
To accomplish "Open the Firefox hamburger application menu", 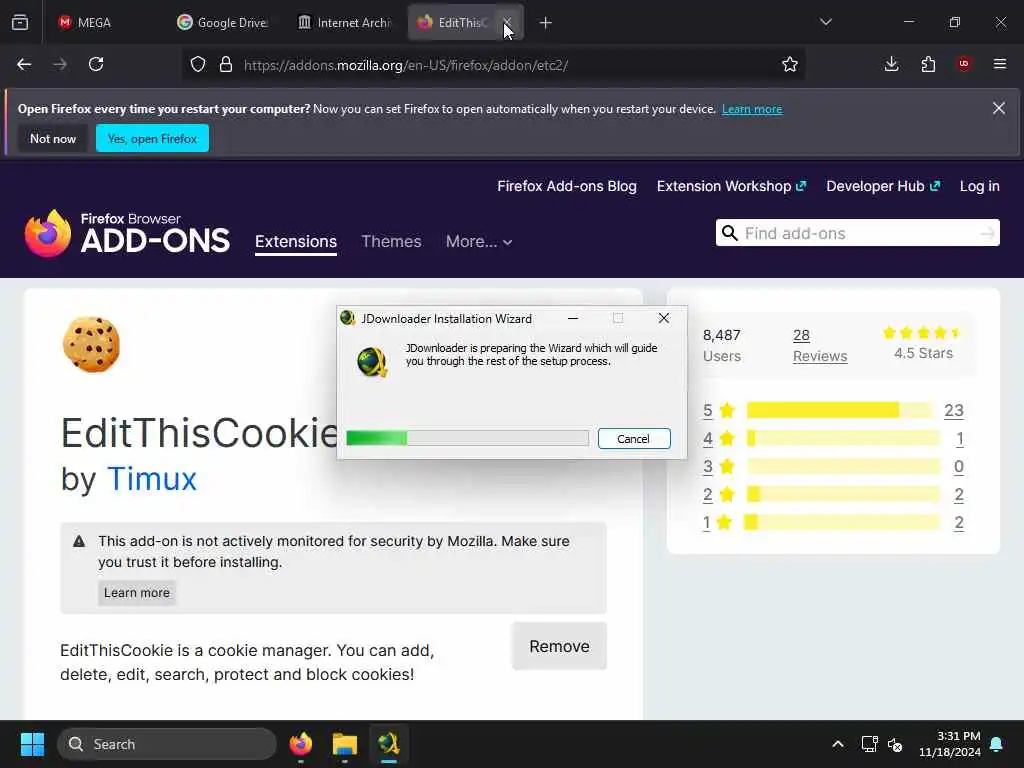I will pyautogui.click(x=1000, y=64).
